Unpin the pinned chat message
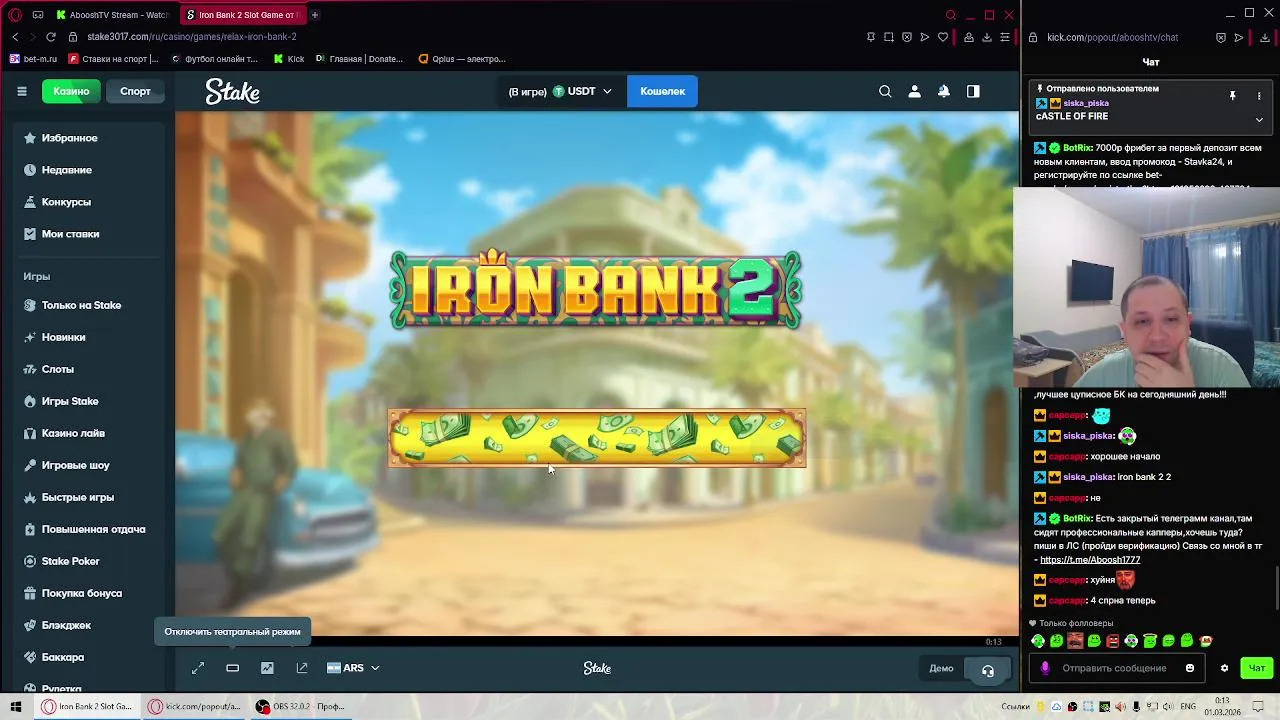 [1232, 96]
